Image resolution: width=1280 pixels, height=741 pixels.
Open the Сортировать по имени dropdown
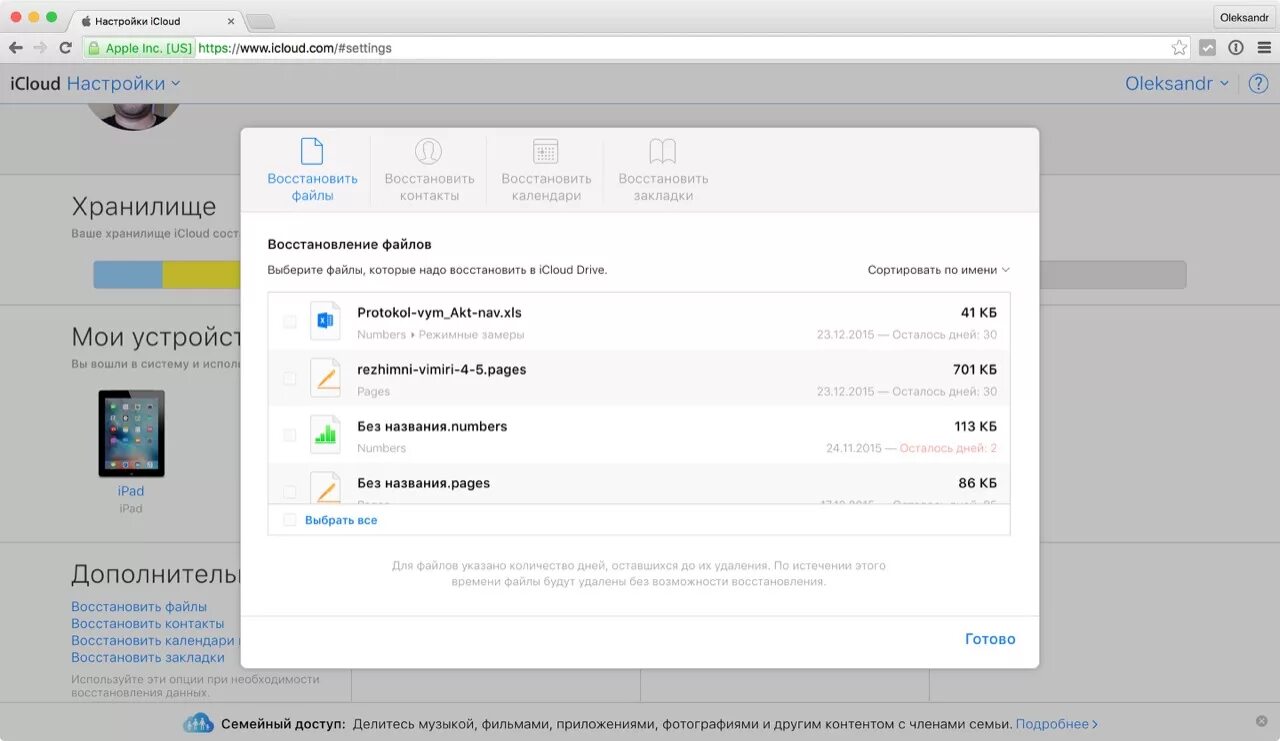coord(938,270)
